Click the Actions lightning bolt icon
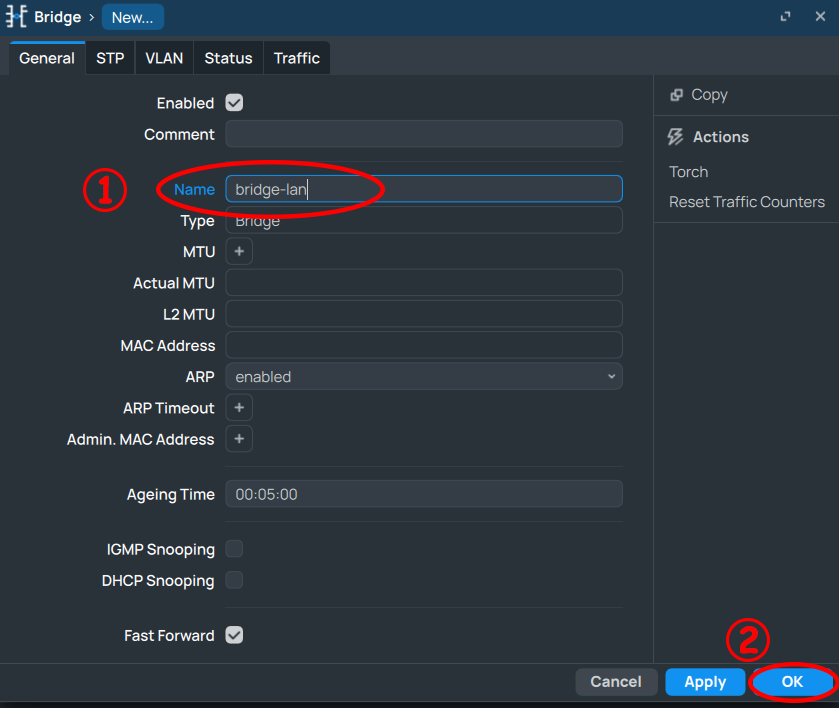 [676, 137]
